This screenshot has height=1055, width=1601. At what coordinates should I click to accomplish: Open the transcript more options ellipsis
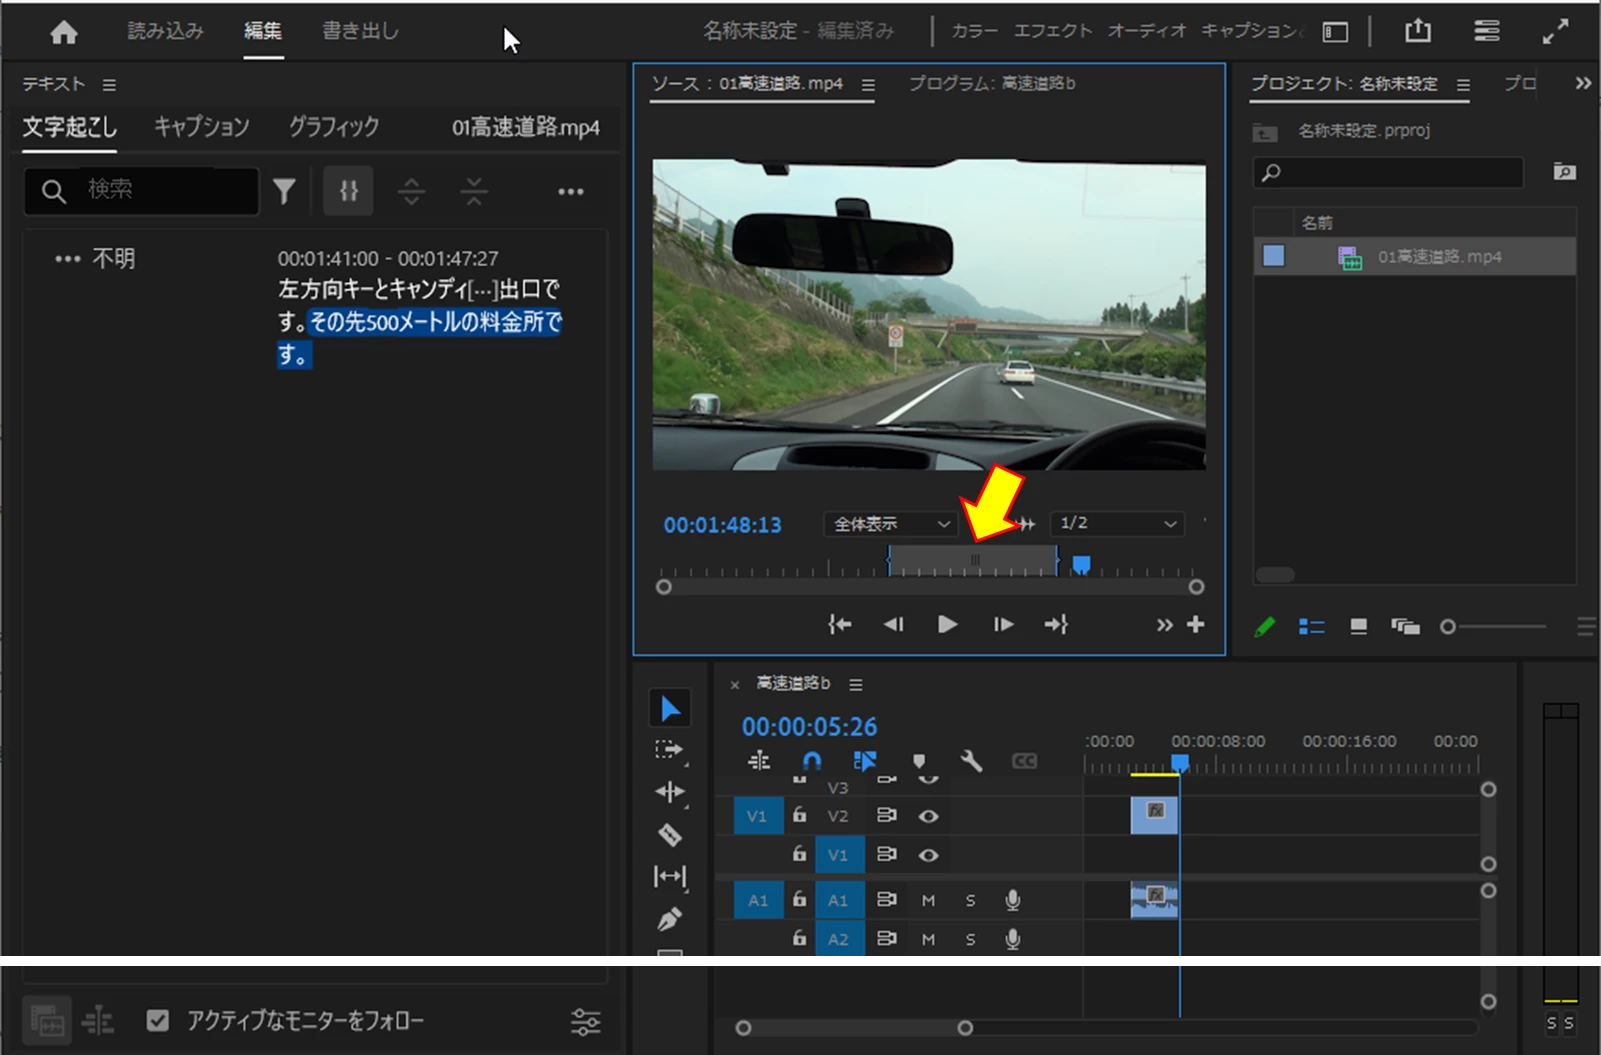(570, 191)
